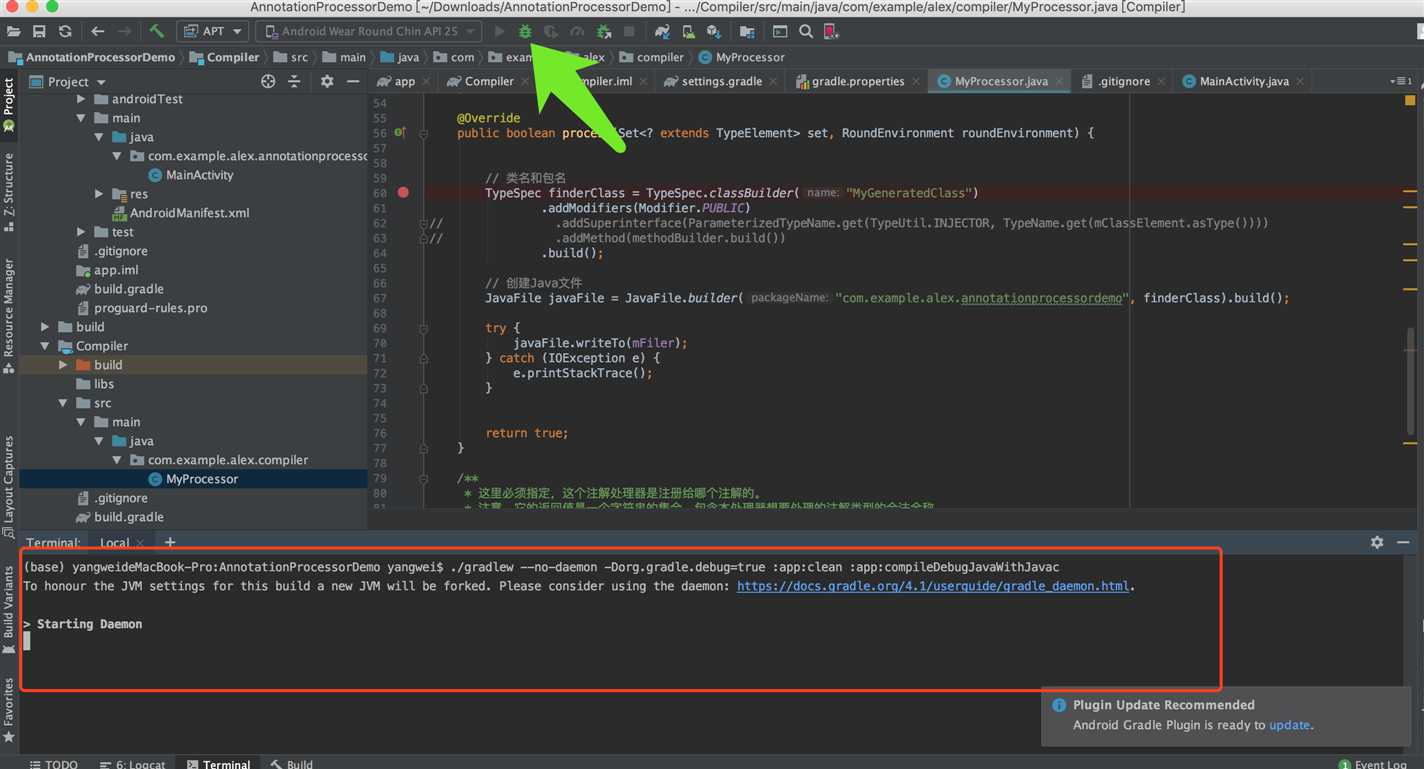Viewport: 1424px width, 769px height.
Task: Collapse the src folder under Compiler
Action: pyautogui.click(x=63, y=403)
